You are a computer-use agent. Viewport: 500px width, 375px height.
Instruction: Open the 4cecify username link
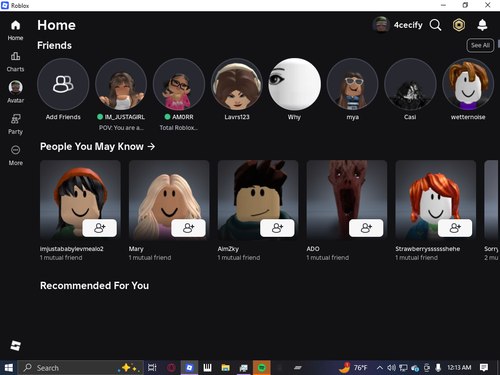coord(408,25)
